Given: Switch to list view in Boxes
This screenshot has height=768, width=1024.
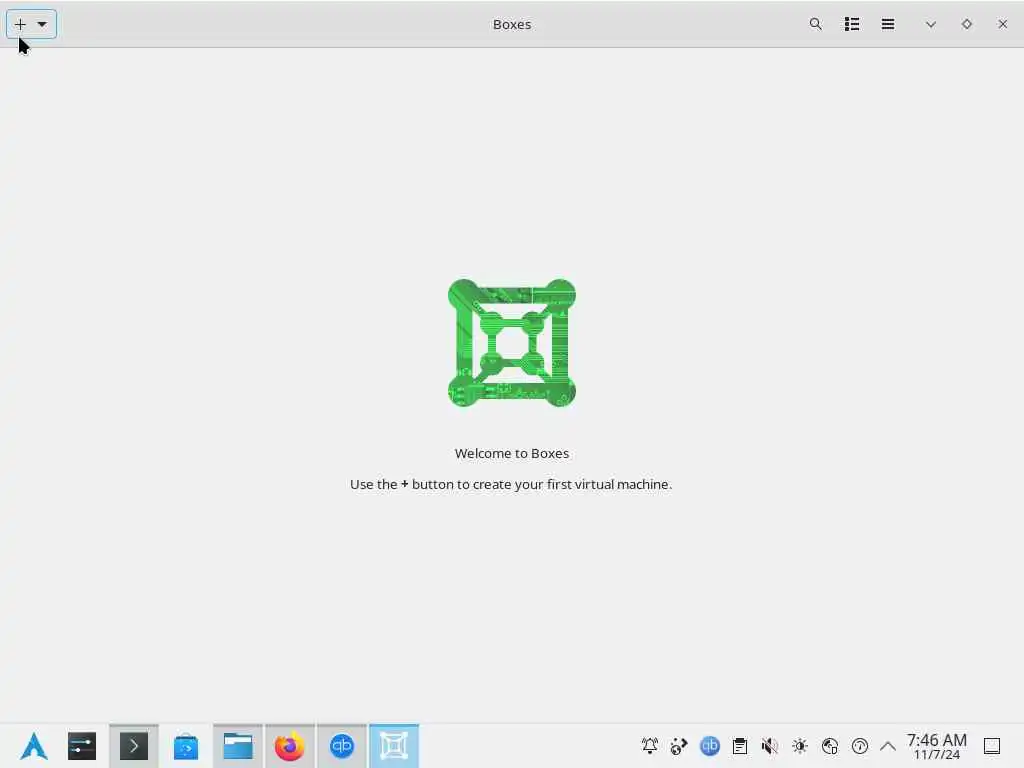Looking at the screenshot, I should (x=852, y=24).
